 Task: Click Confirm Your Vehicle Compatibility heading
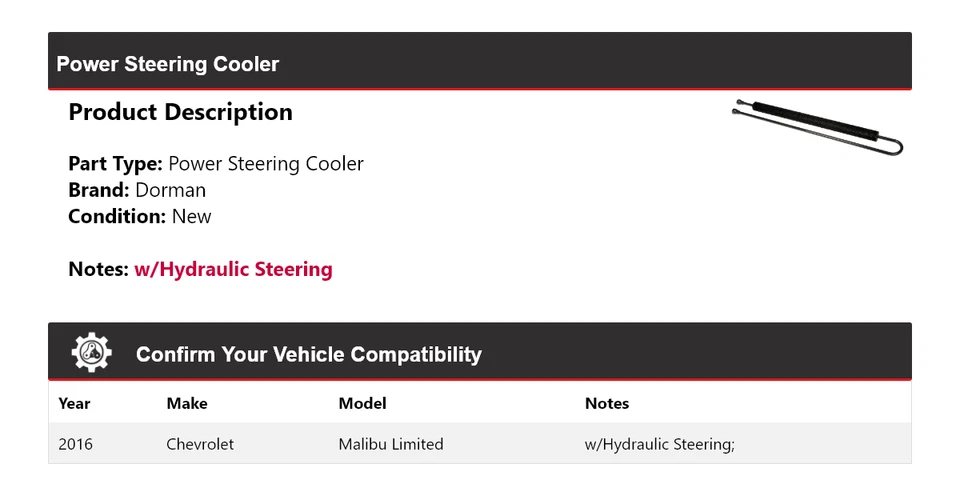click(308, 354)
